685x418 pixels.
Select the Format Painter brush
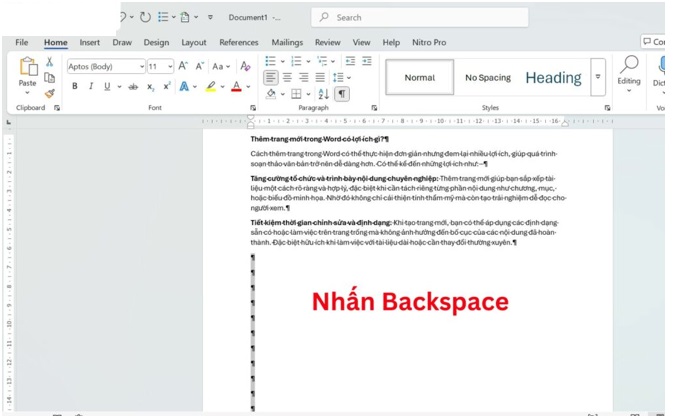(x=49, y=93)
